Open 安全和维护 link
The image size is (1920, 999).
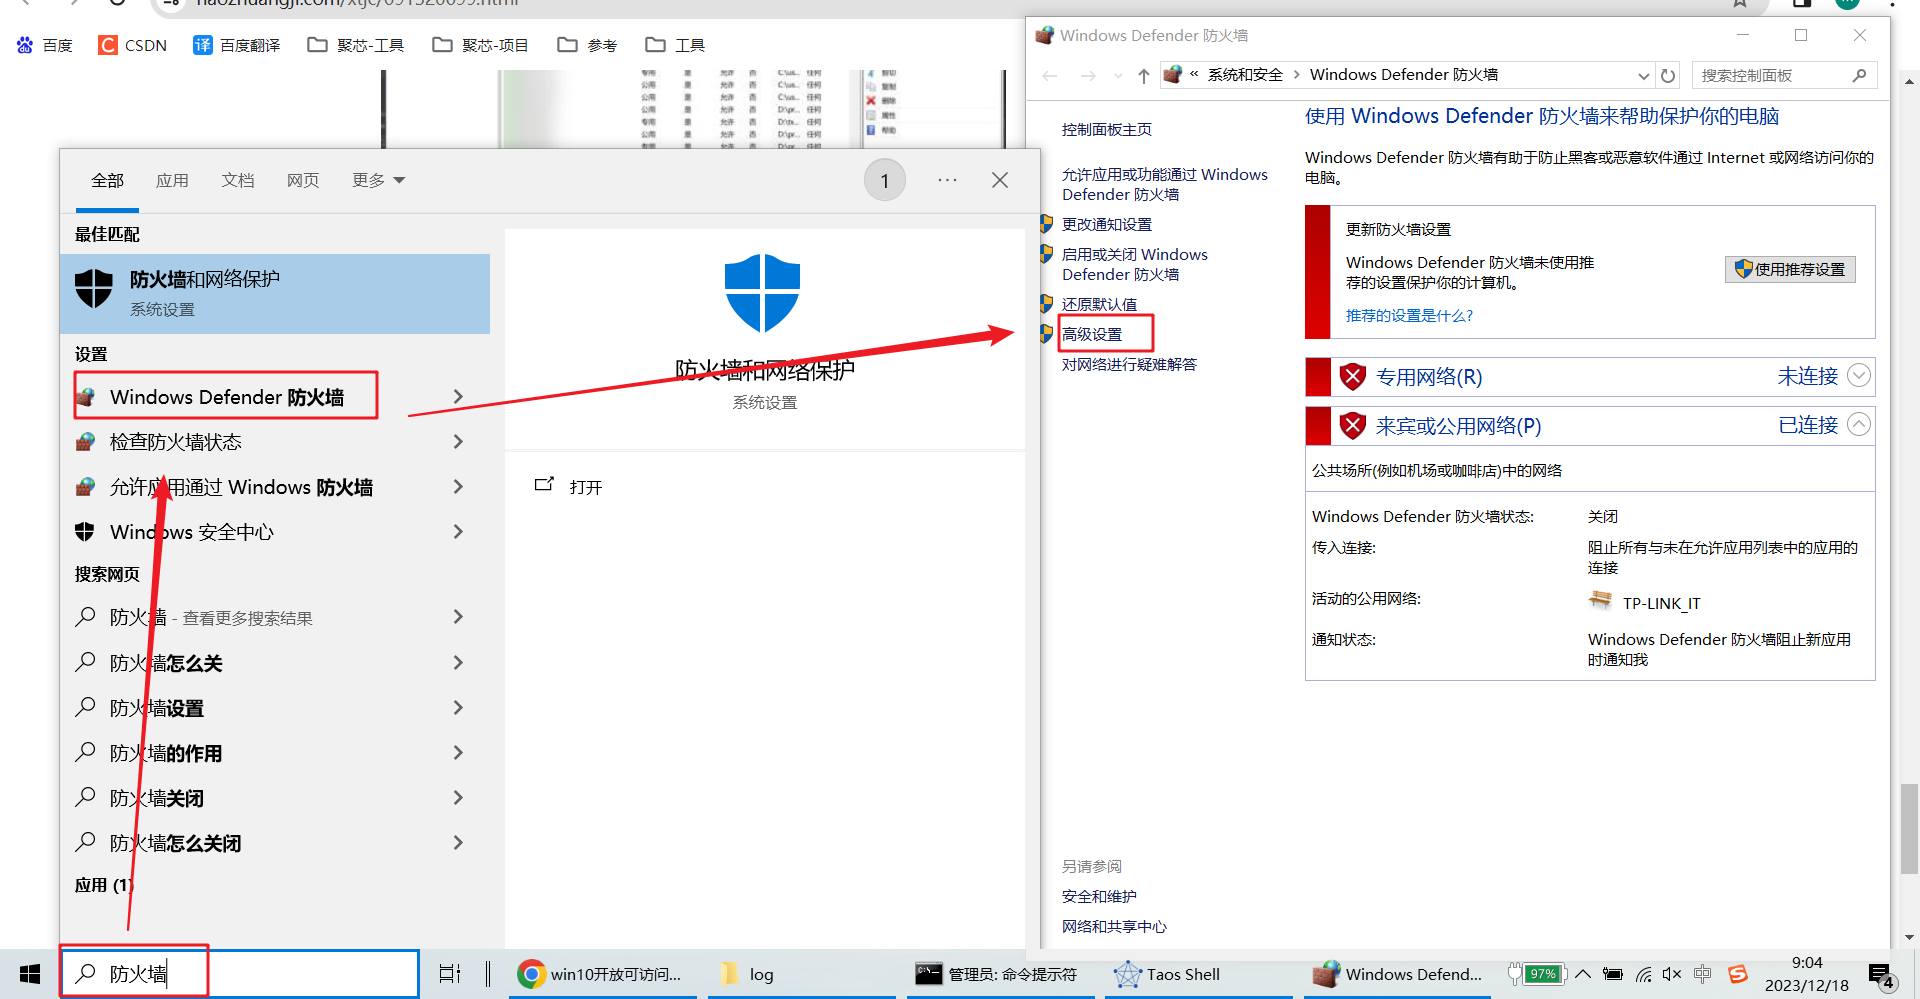pyautogui.click(x=1099, y=896)
